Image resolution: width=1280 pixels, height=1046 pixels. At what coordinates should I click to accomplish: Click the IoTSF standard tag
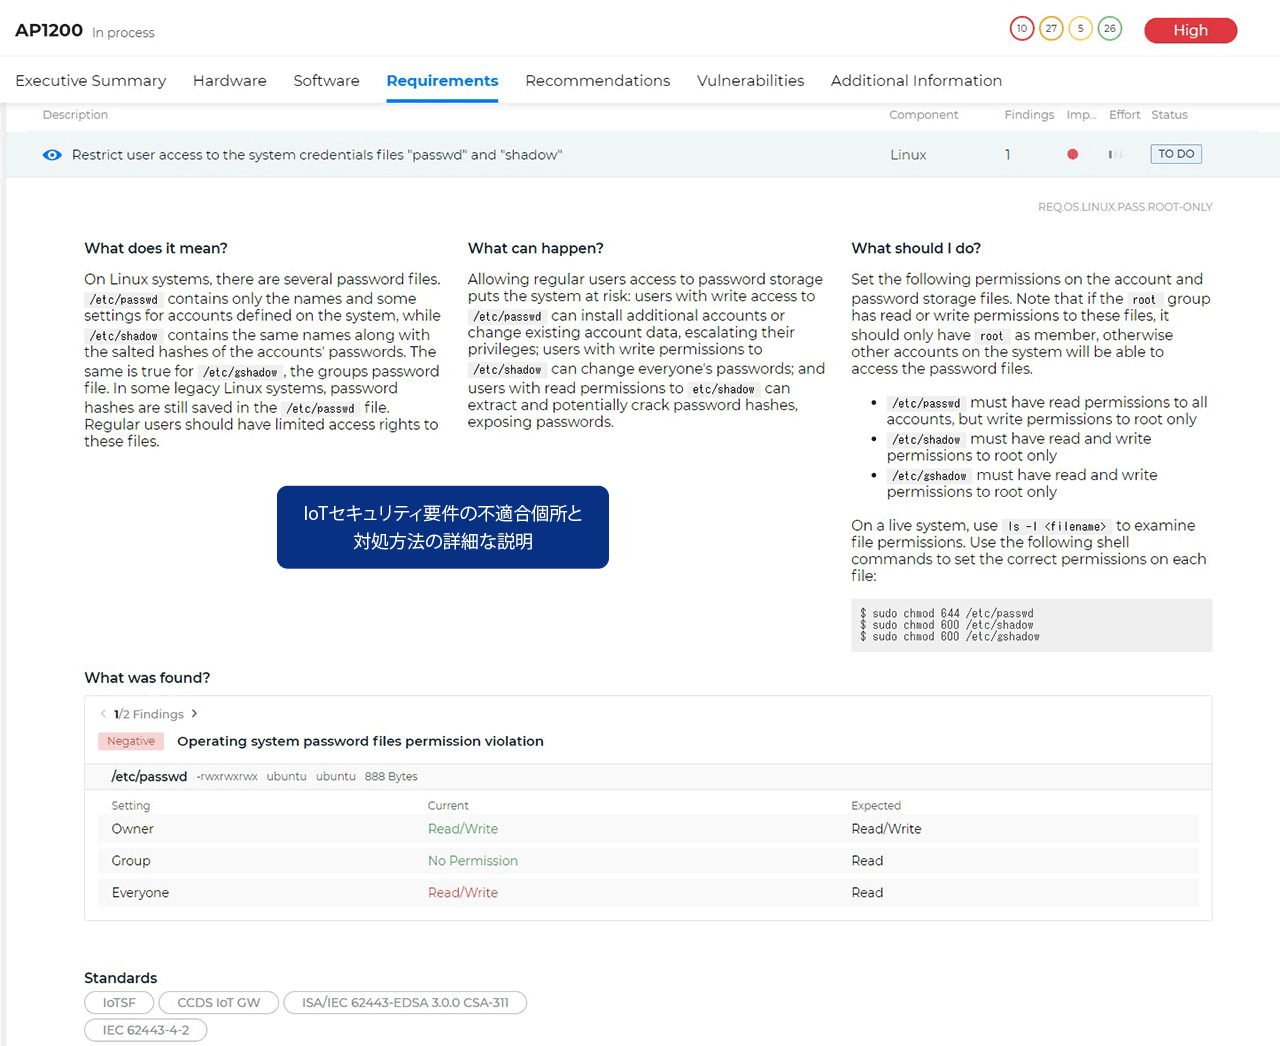pos(119,1002)
